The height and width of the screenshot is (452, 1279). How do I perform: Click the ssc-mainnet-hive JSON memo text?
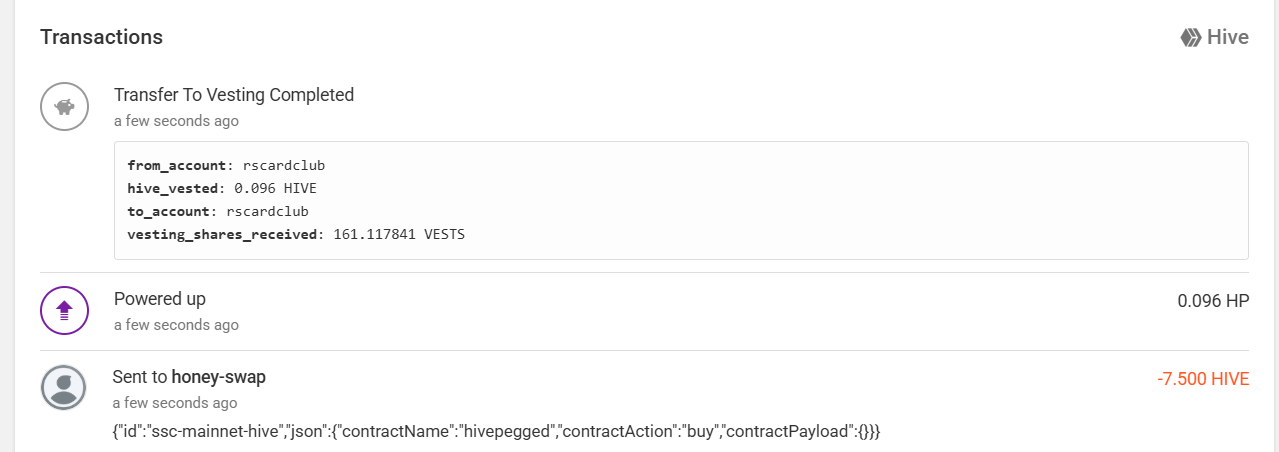(495, 431)
